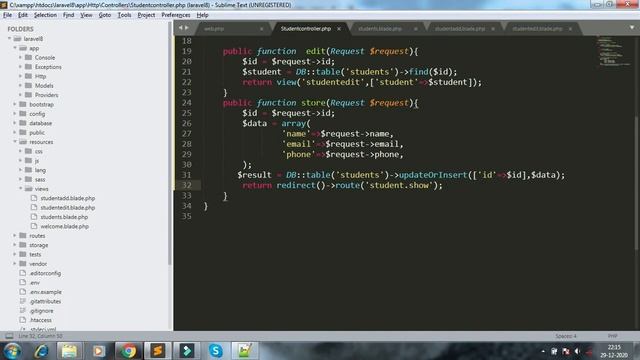Image resolution: width=640 pixels, height=360 pixels.
Task: Close the Studentcontroller.php tab
Action: tap(339, 29)
